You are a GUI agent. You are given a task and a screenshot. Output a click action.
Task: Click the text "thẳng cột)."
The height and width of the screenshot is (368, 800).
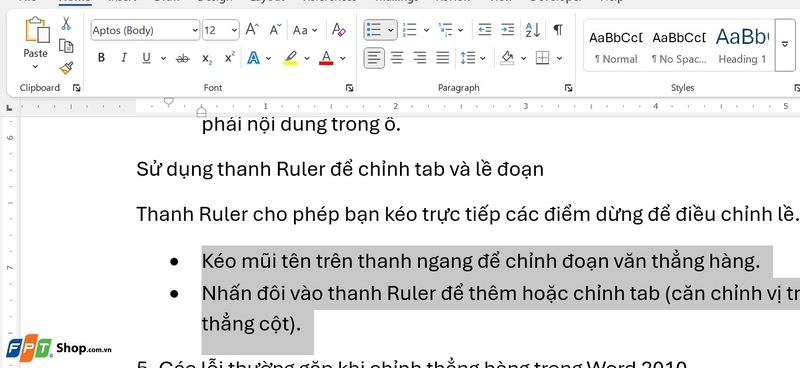point(252,325)
